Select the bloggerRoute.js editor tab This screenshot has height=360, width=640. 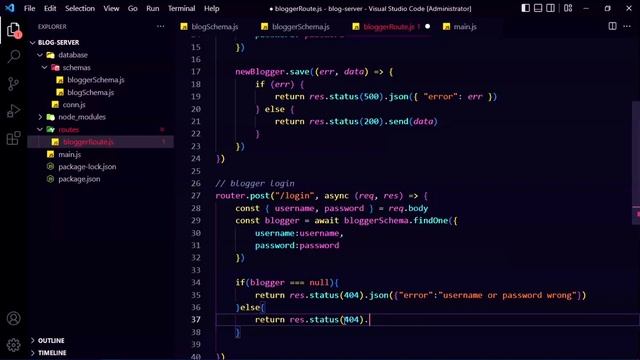[388, 27]
